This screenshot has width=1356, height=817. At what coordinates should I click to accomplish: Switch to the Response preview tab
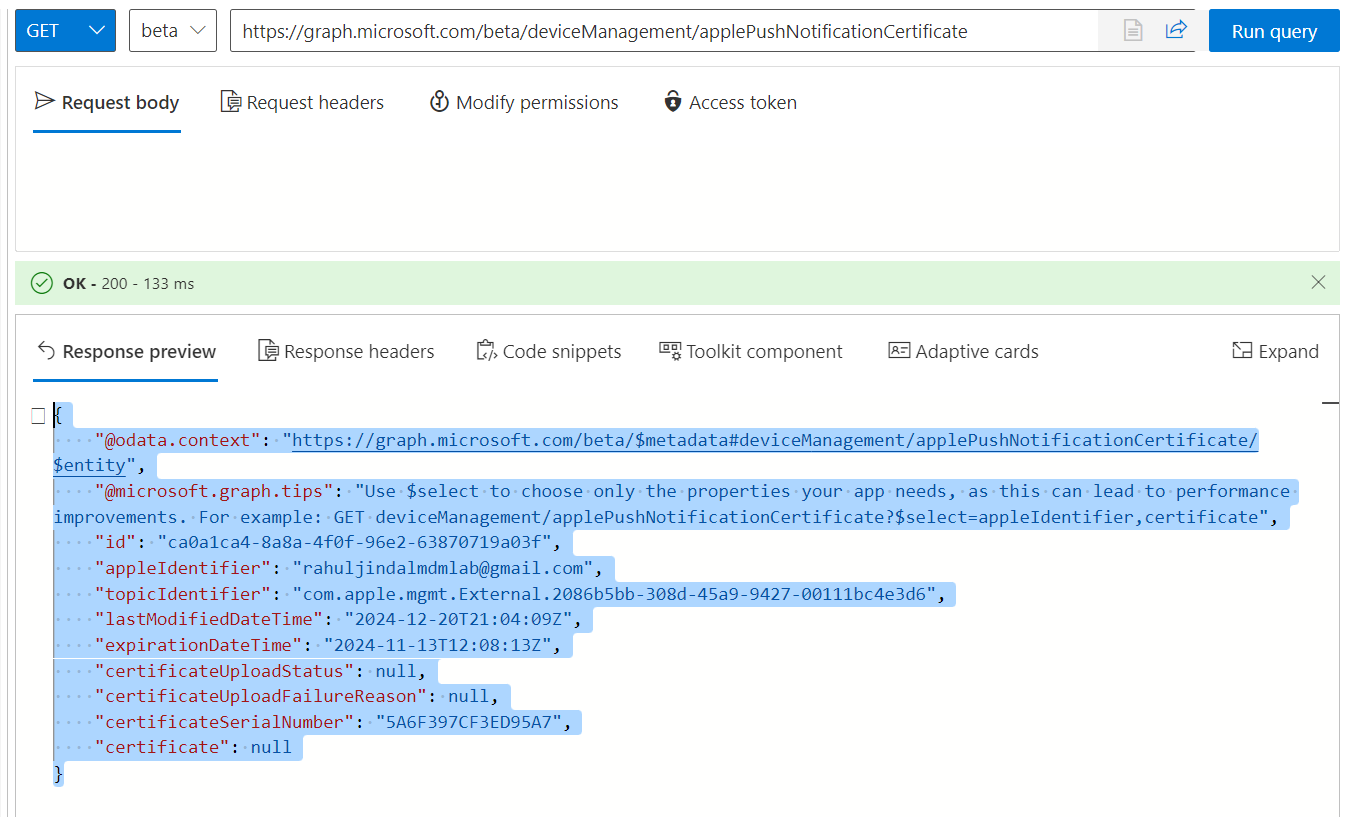[126, 352]
